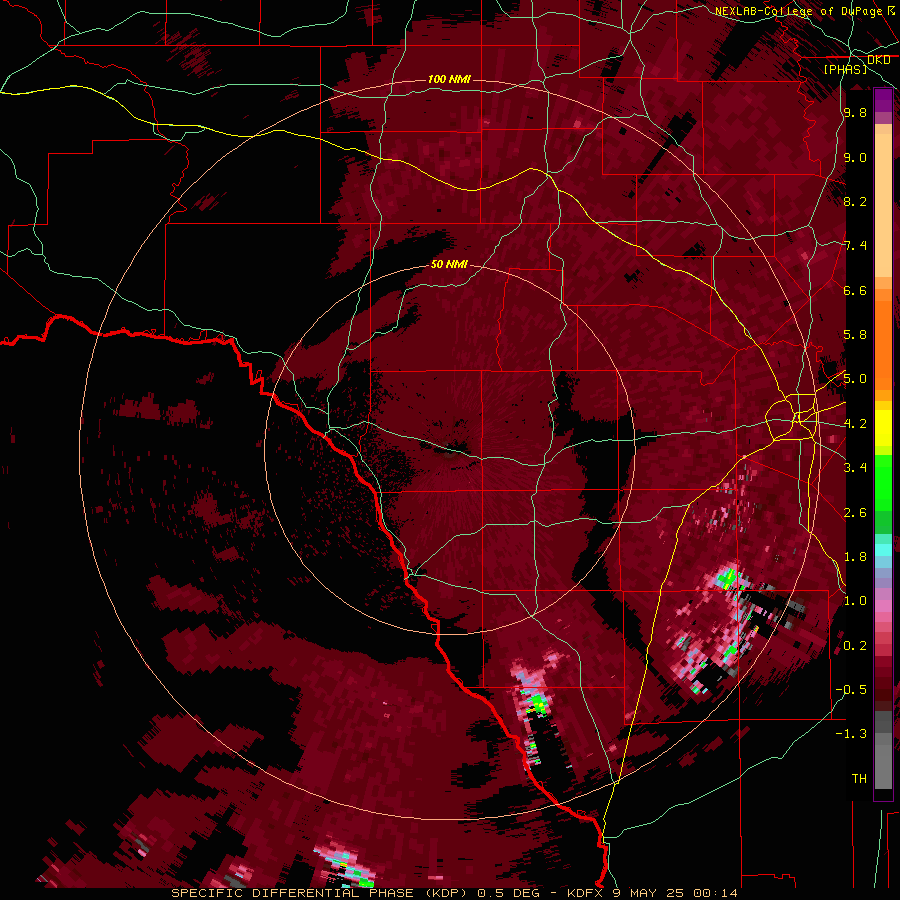Click the 2.6 value on the color scale
This screenshot has width=900, height=900.
point(855,512)
